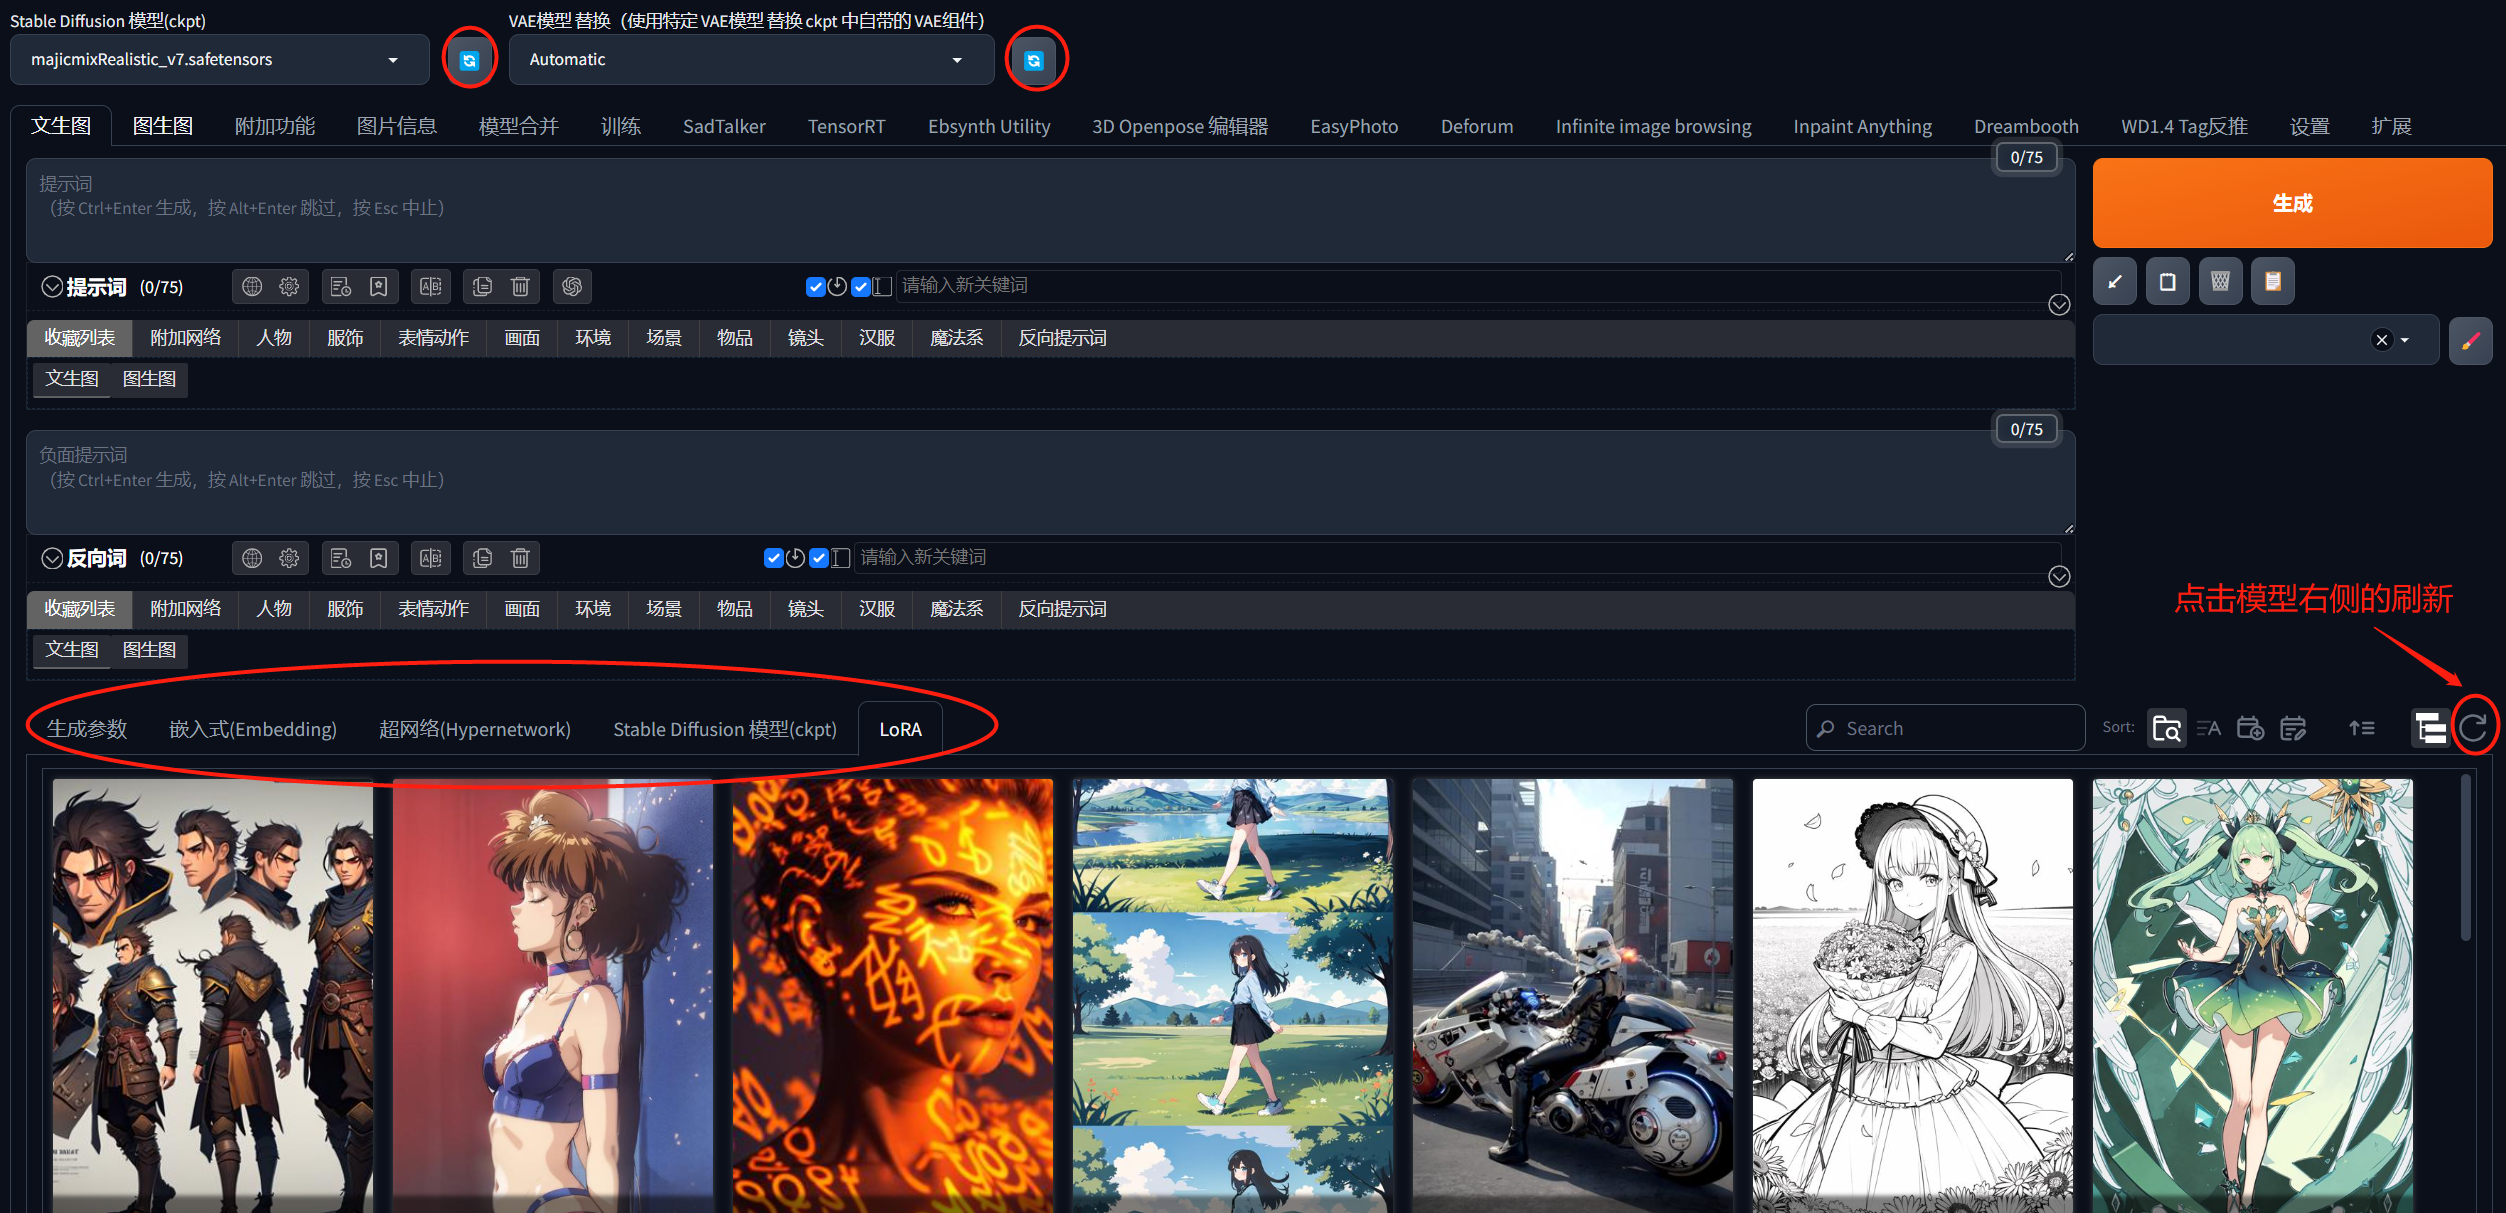
Task: Click the arrow read-parameters icon under 生成
Action: pyautogui.click(x=2115, y=282)
